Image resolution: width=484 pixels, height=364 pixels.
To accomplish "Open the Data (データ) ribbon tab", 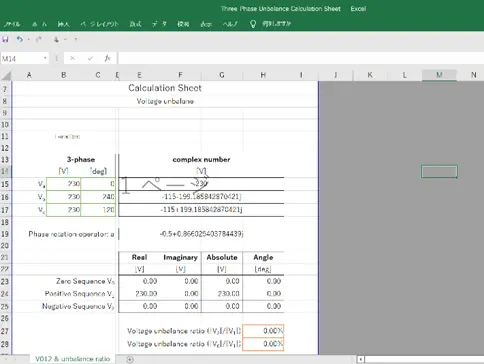I will 159,24.
